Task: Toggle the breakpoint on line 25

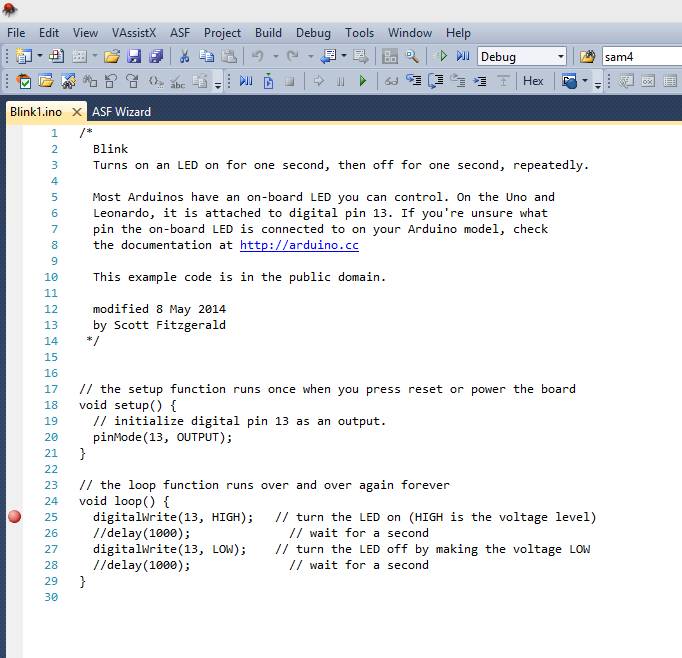Action: [x=15, y=517]
